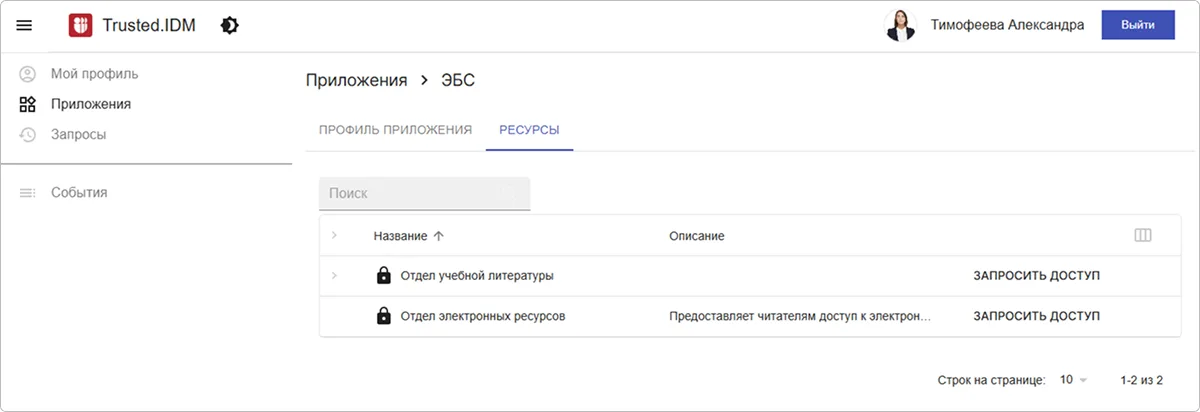Switch to Профиль приложения tab
This screenshot has width=1200, height=412.
tap(395, 130)
